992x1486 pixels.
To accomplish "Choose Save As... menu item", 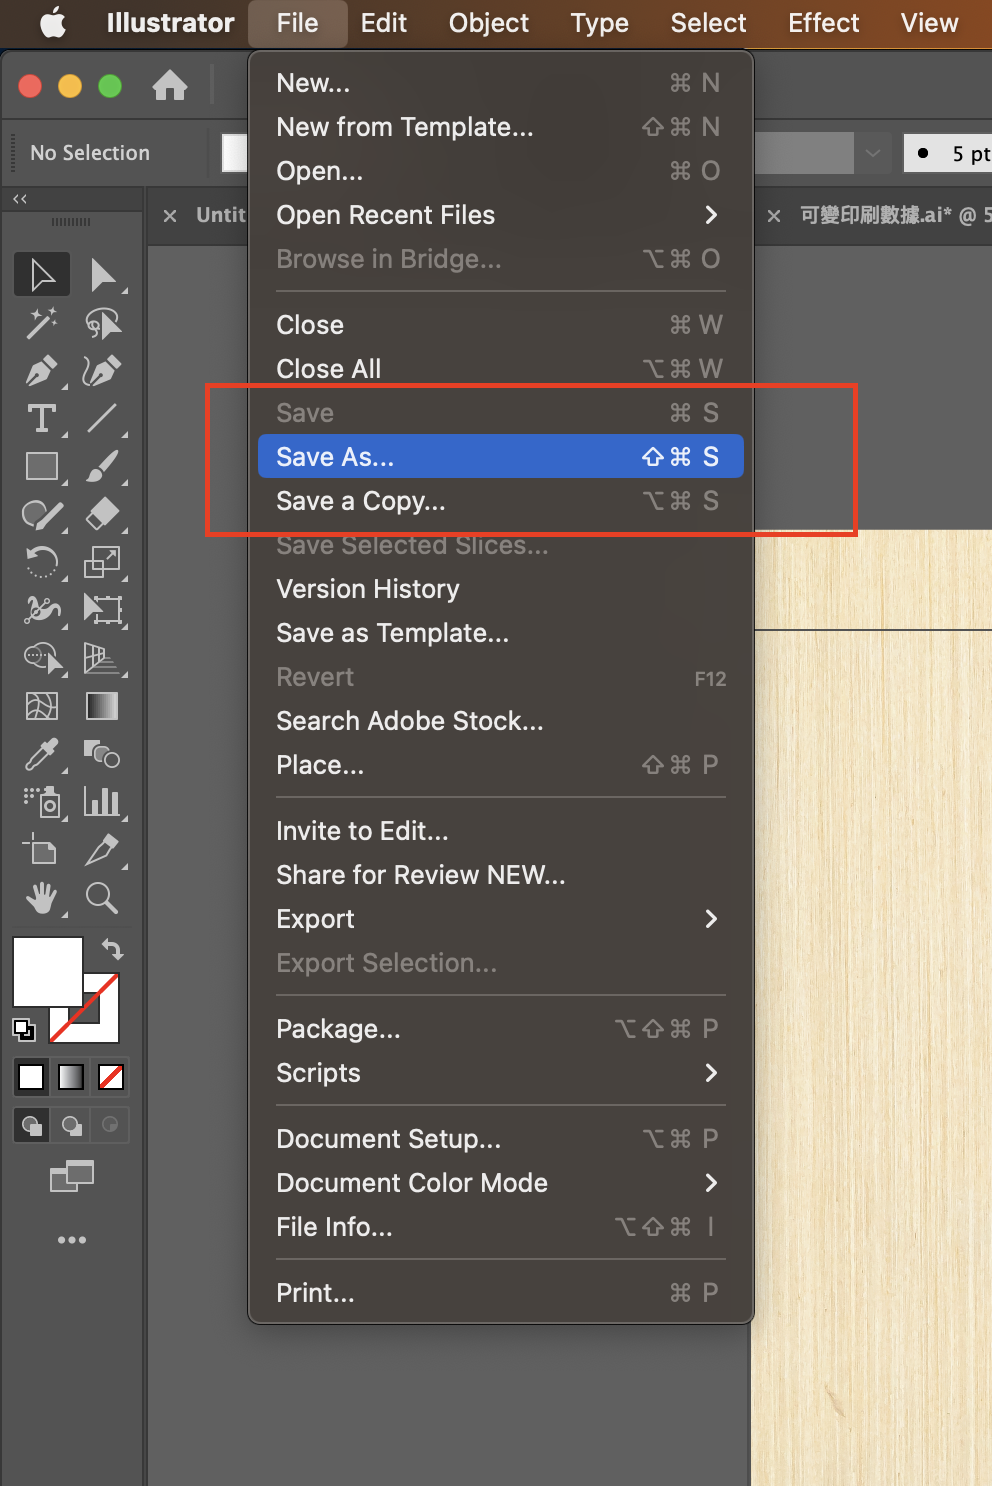I will [x=500, y=457].
